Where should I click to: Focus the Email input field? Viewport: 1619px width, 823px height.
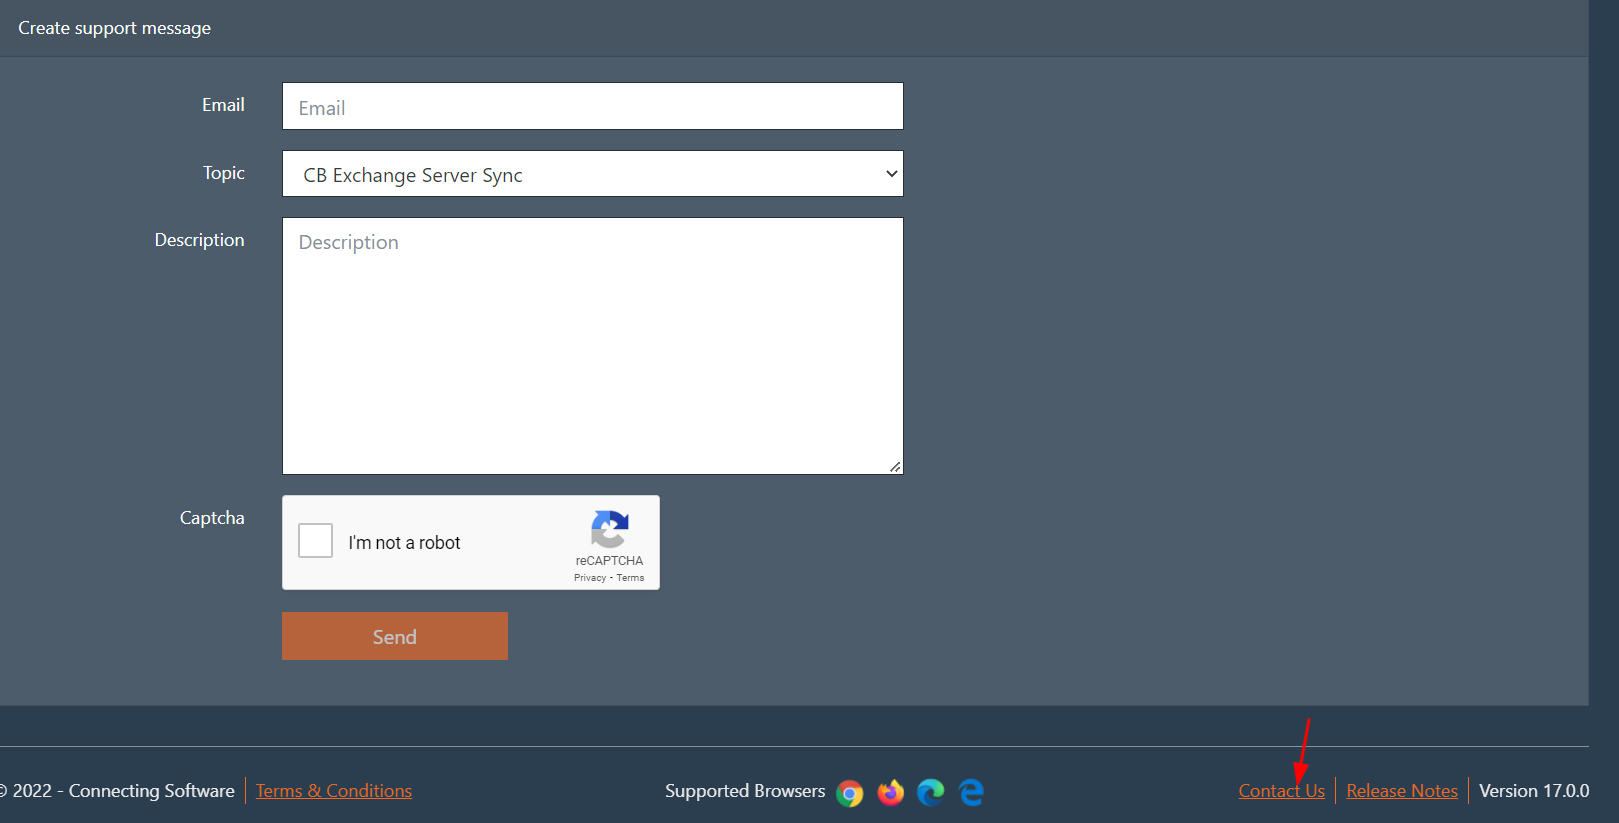593,106
